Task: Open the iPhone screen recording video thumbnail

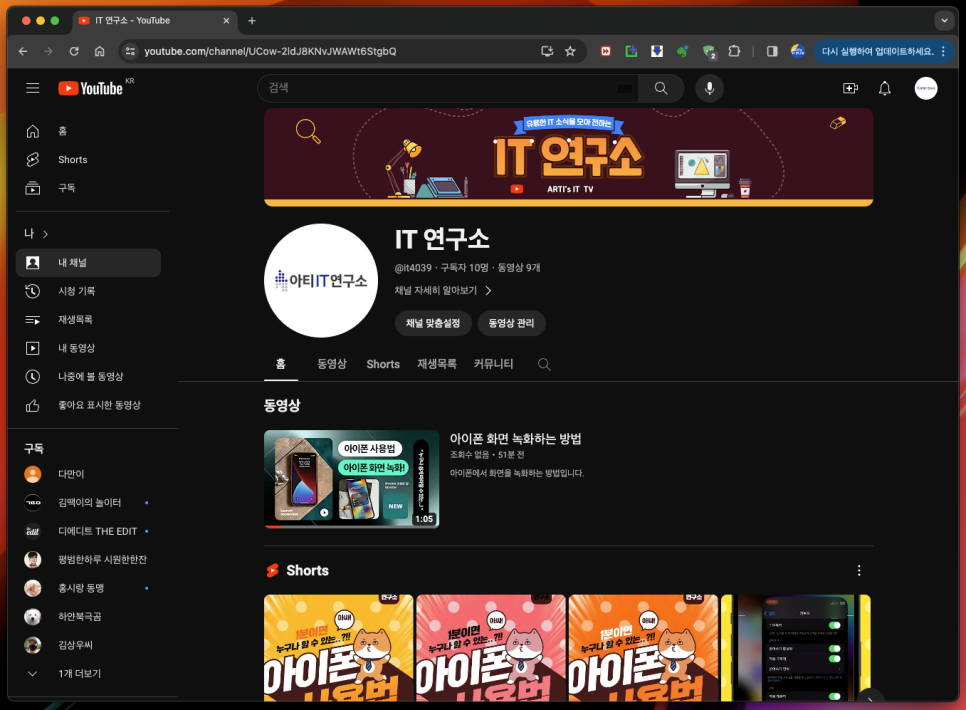Action: tap(351, 479)
